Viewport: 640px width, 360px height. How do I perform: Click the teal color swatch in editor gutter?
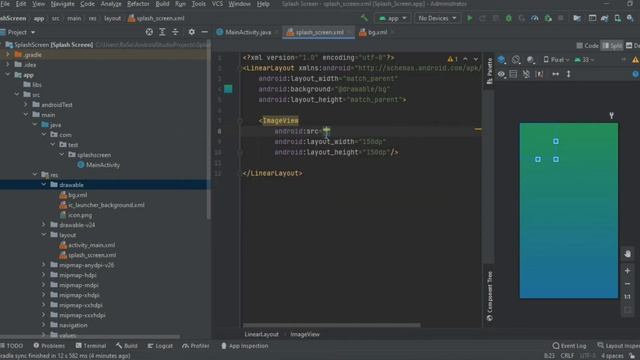(x=228, y=89)
